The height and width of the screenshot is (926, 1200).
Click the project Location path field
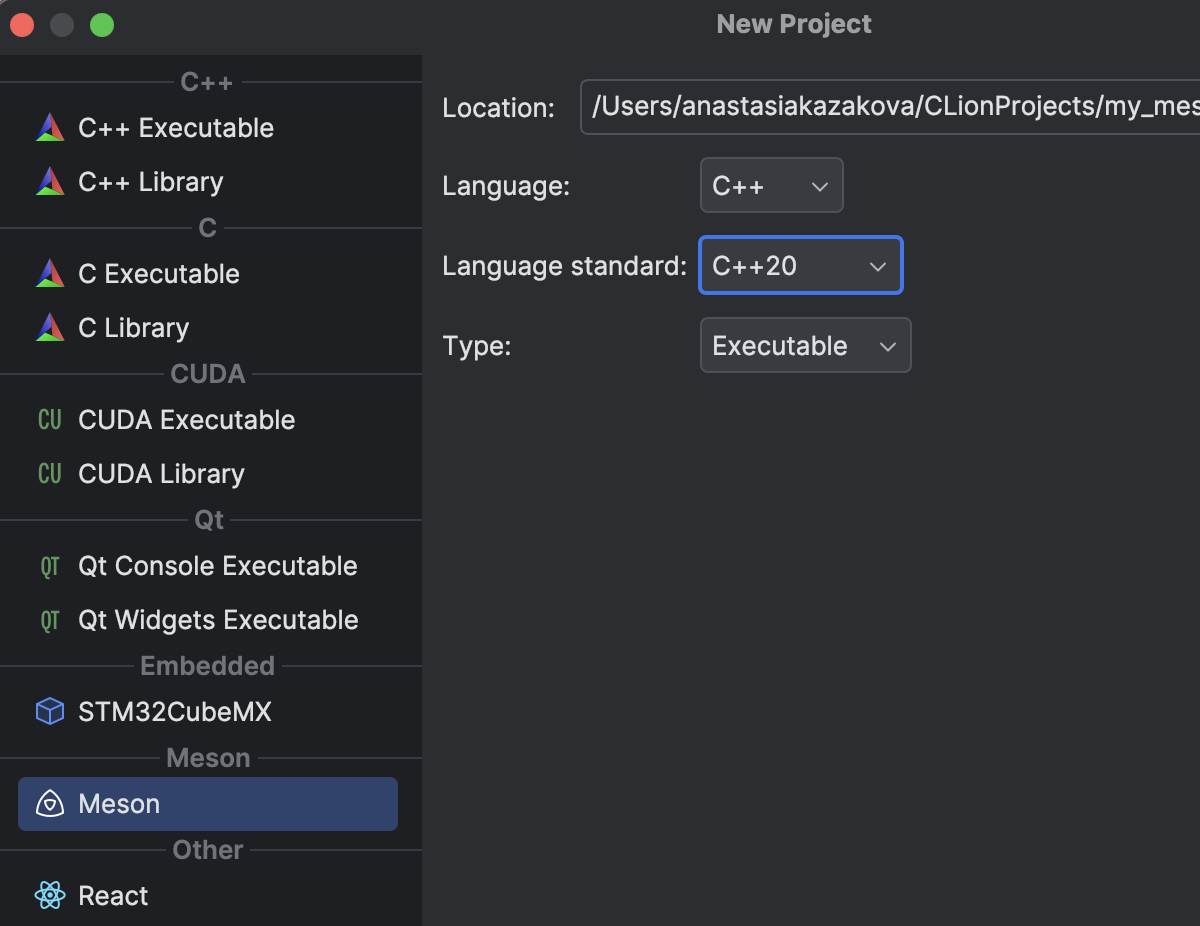(890, 107)
